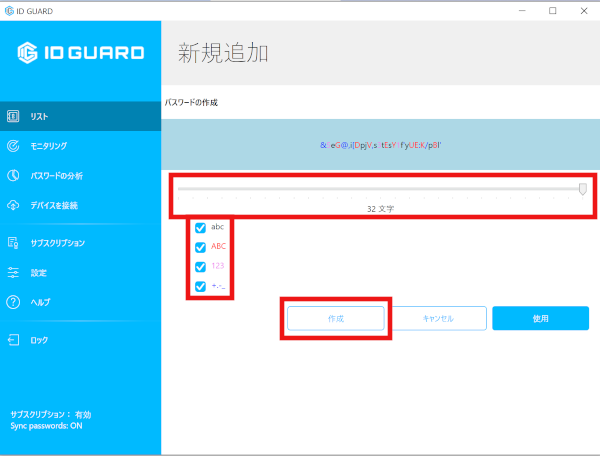Click the Sync passwords: ON status
600x456 pixels.
46,426
